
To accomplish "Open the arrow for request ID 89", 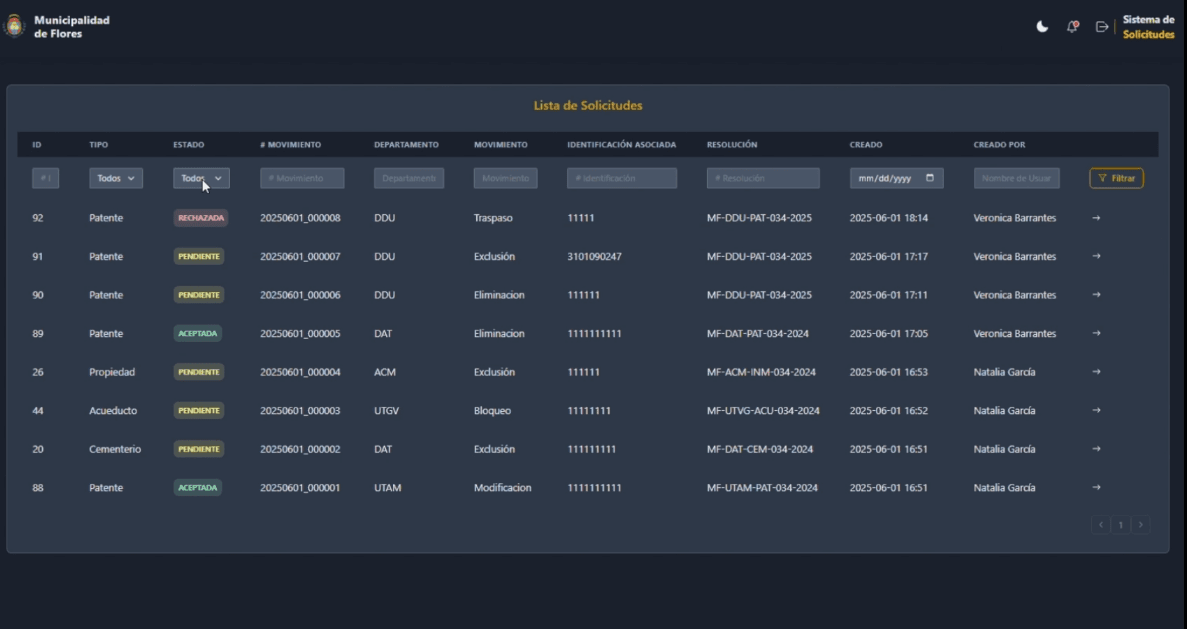I will [x=1096, y=333].
